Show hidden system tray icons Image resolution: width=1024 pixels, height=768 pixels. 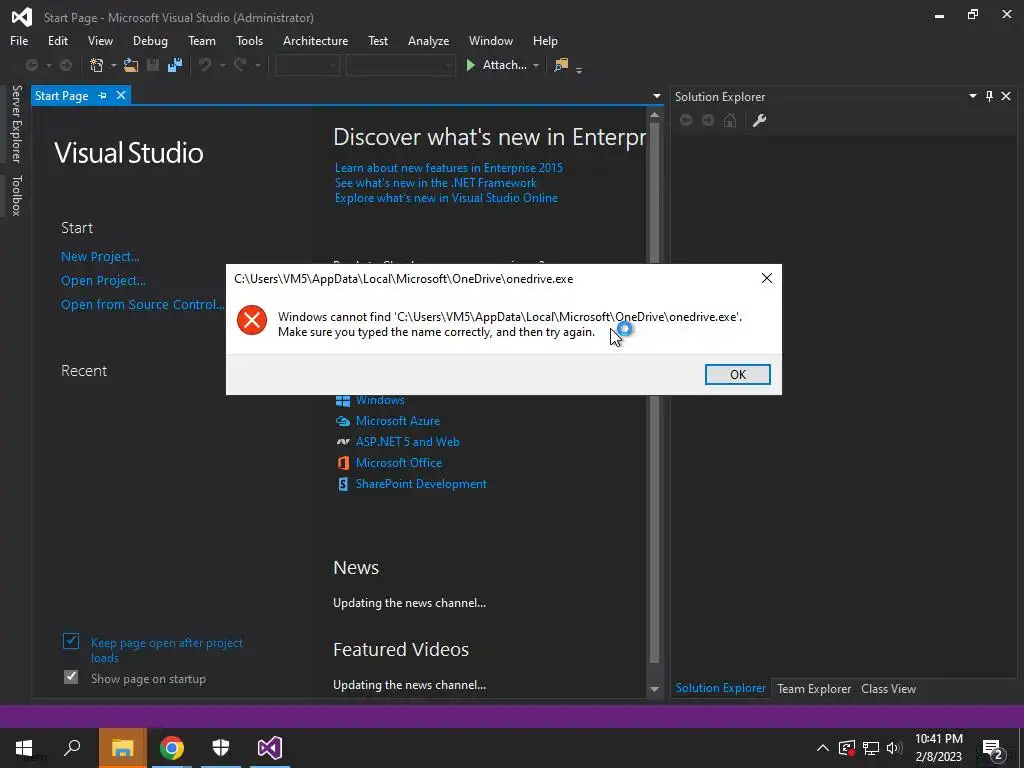coord(823,748)
